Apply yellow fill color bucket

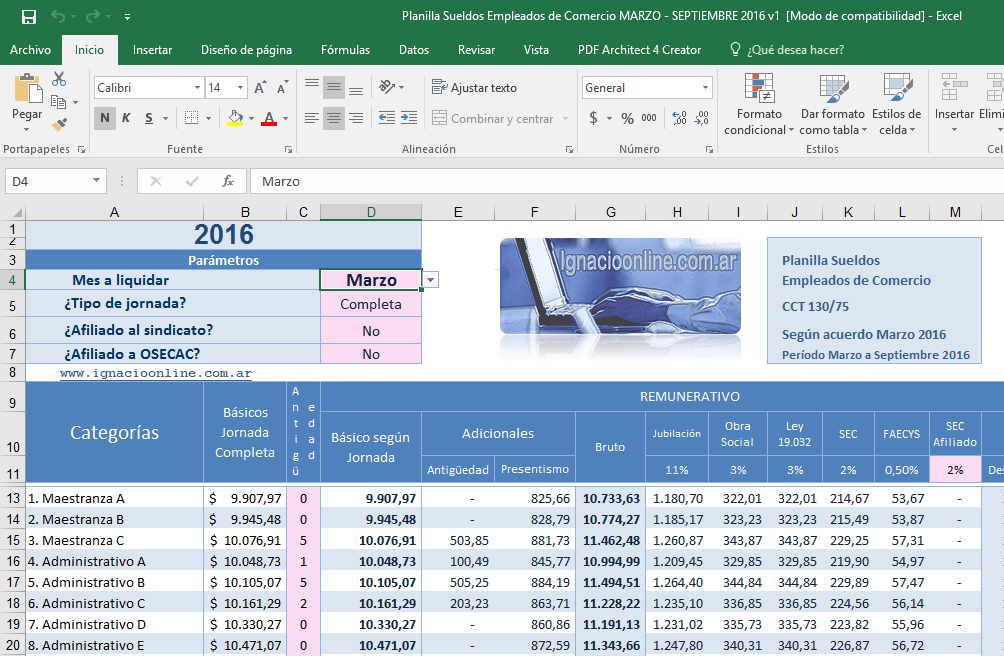[235, 118]
